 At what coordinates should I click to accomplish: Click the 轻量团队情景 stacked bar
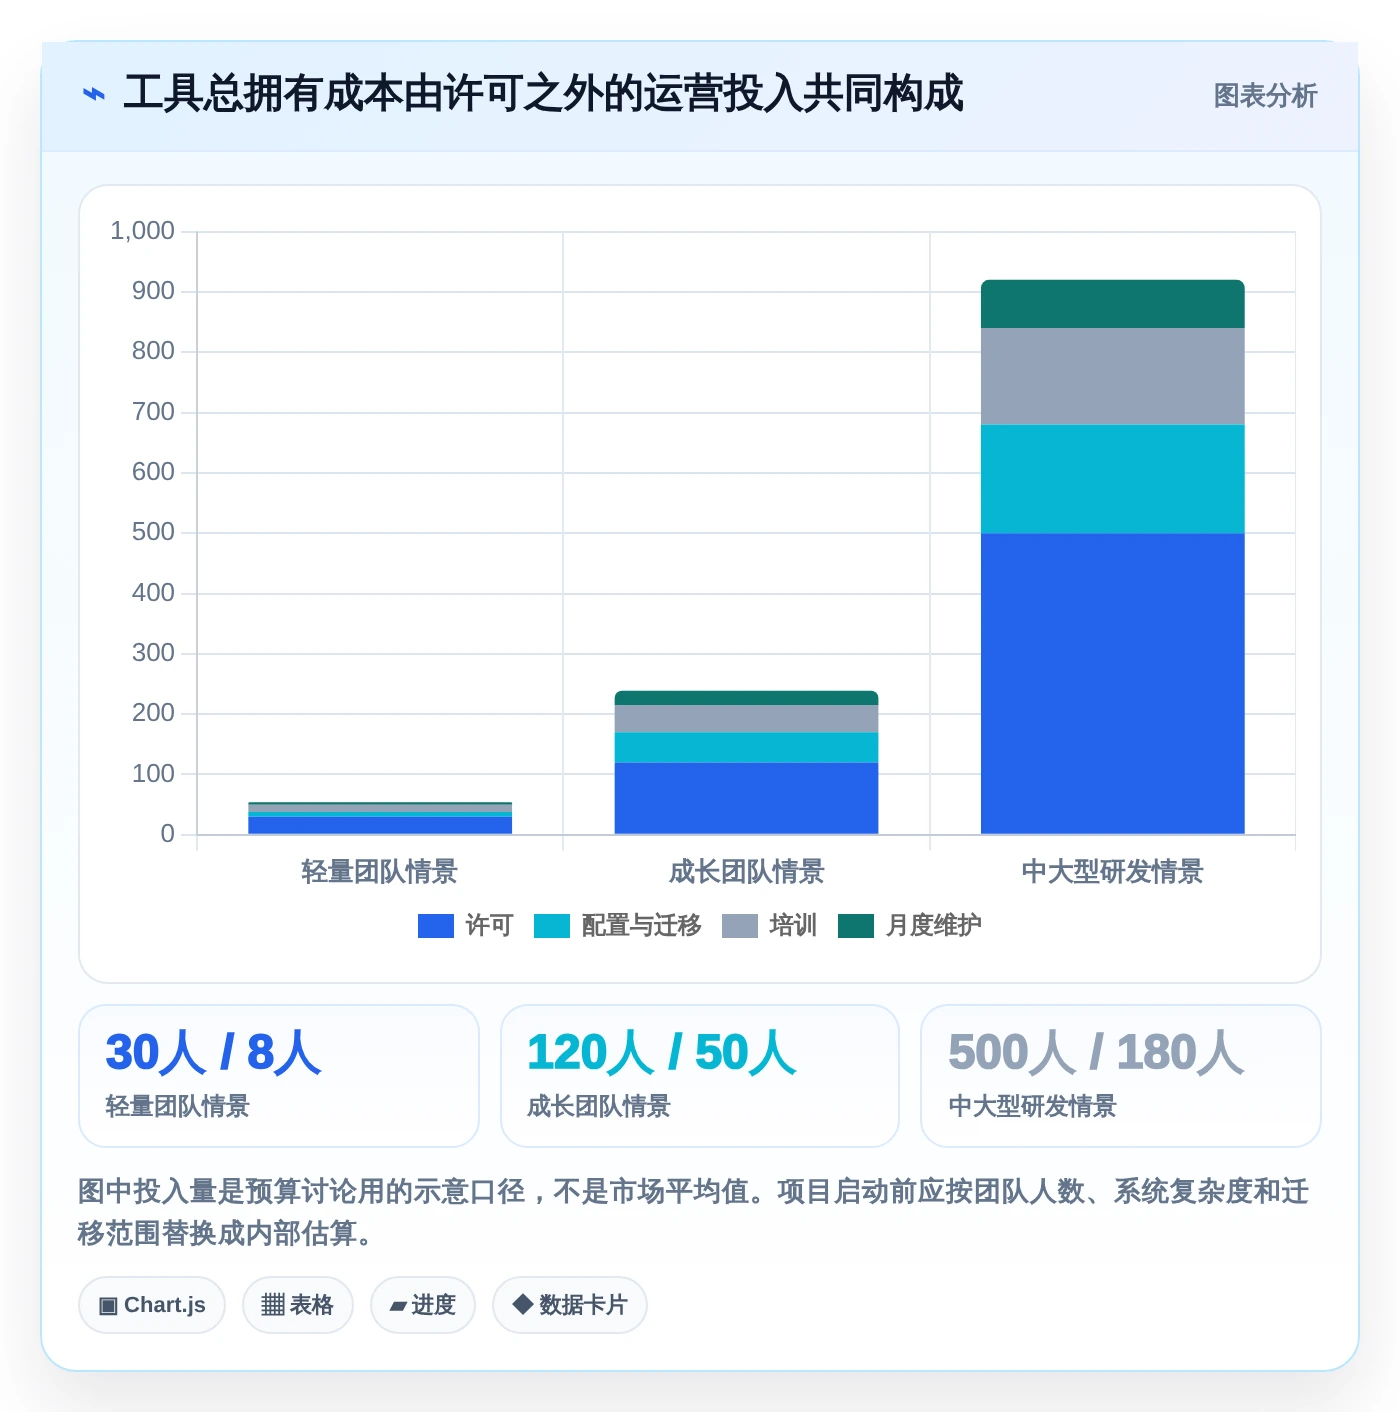(x=380, y=818)
